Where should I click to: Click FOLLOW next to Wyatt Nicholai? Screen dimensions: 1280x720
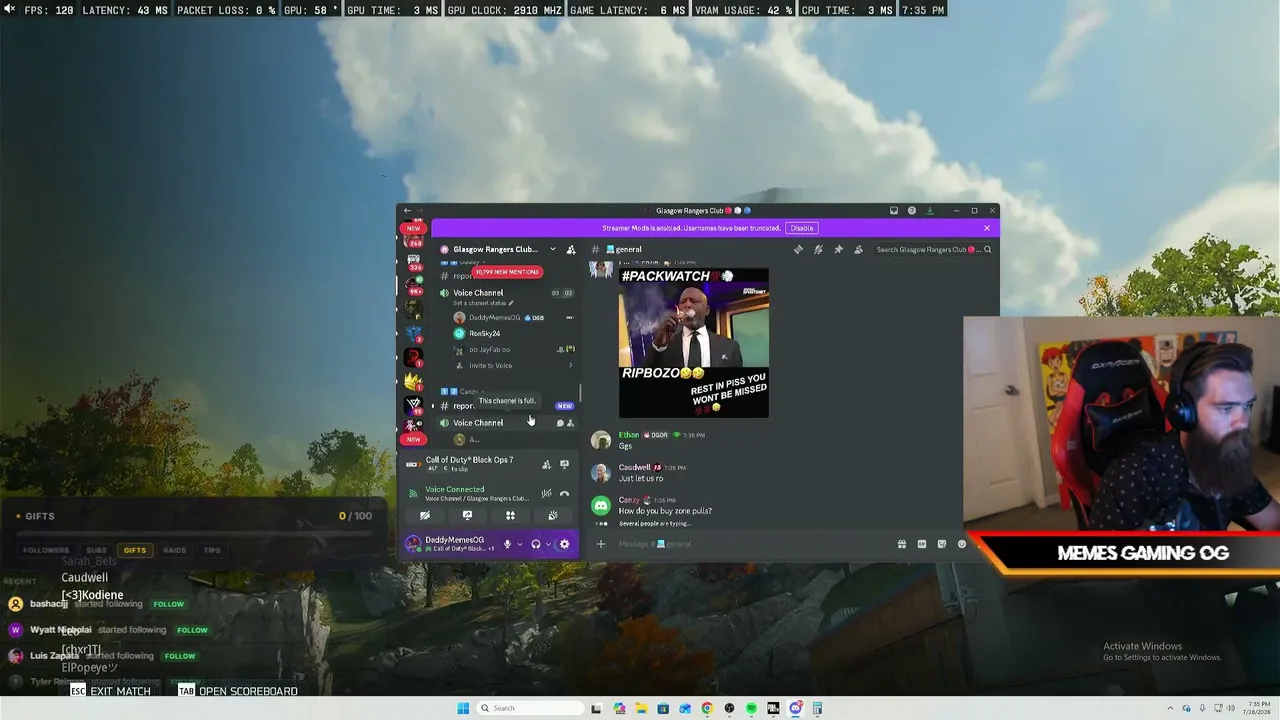[192, 630]
